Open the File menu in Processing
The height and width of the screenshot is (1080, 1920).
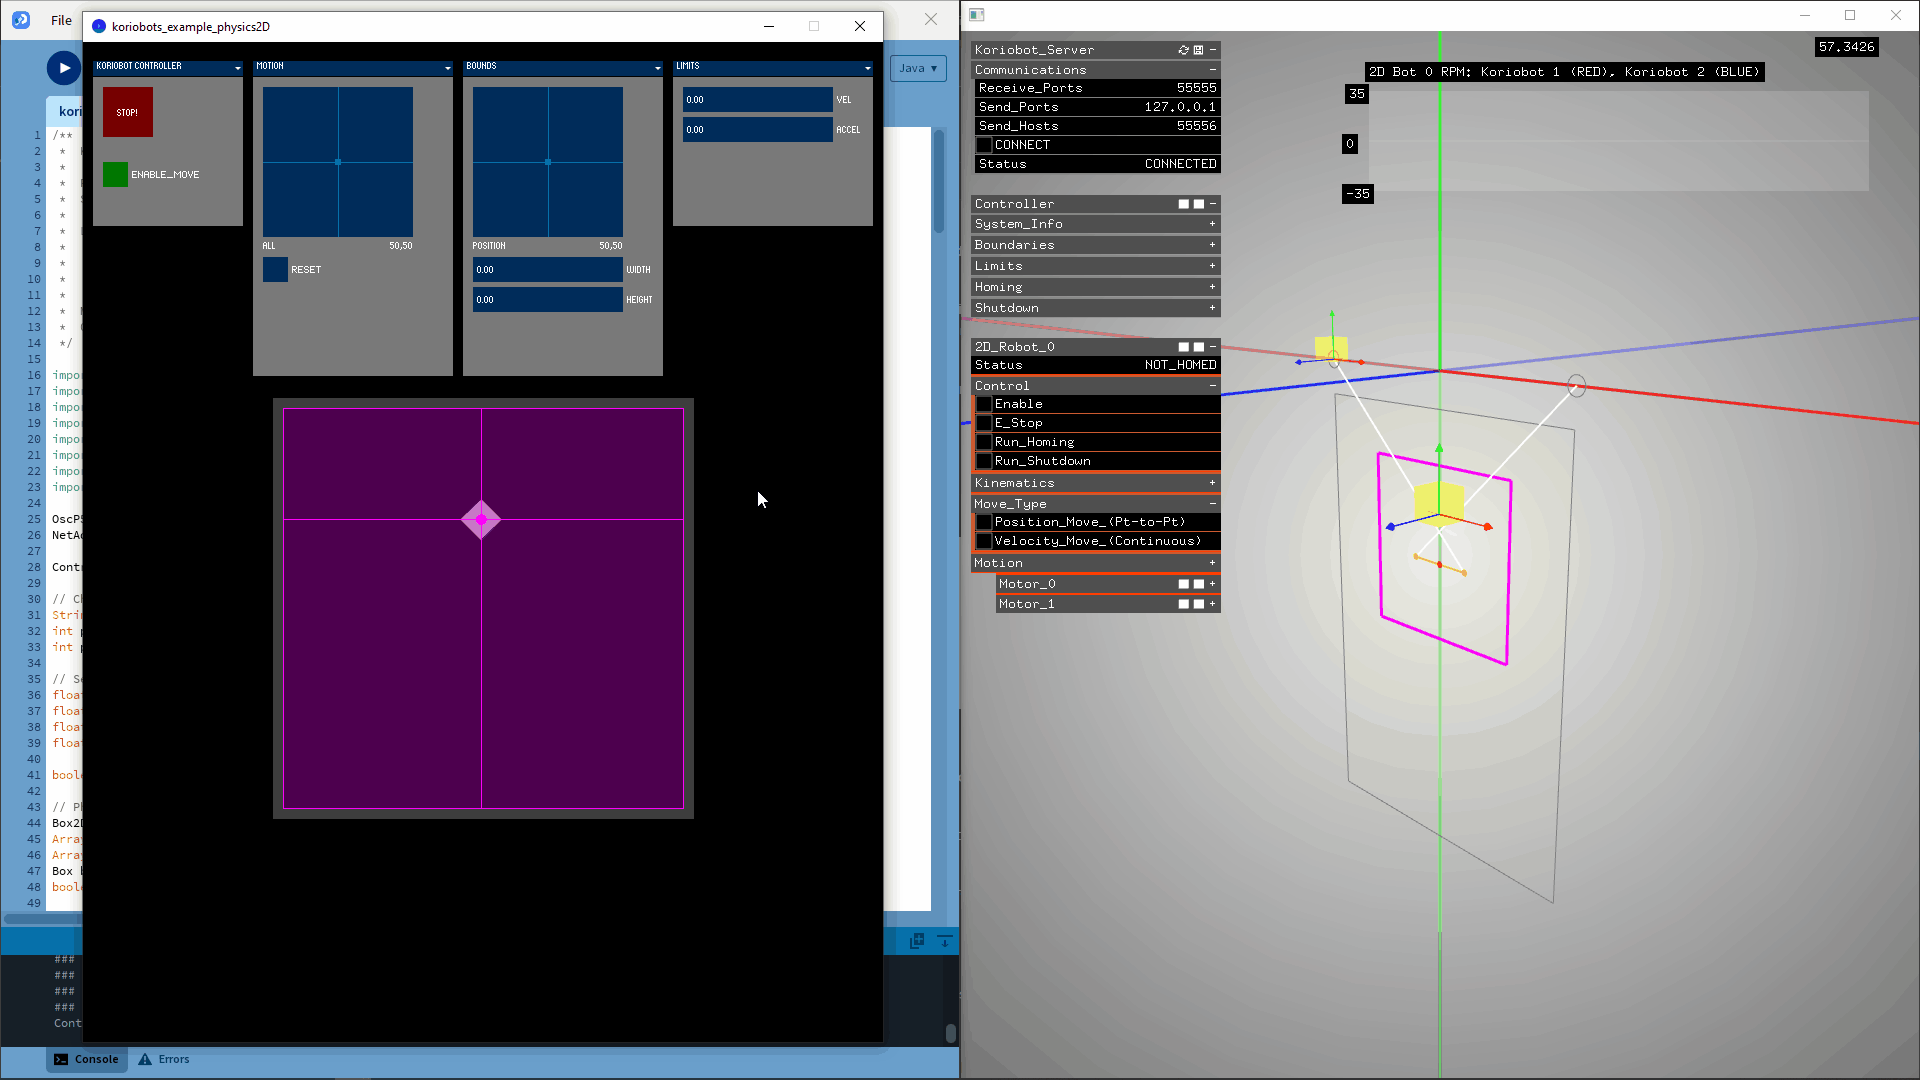61,20
